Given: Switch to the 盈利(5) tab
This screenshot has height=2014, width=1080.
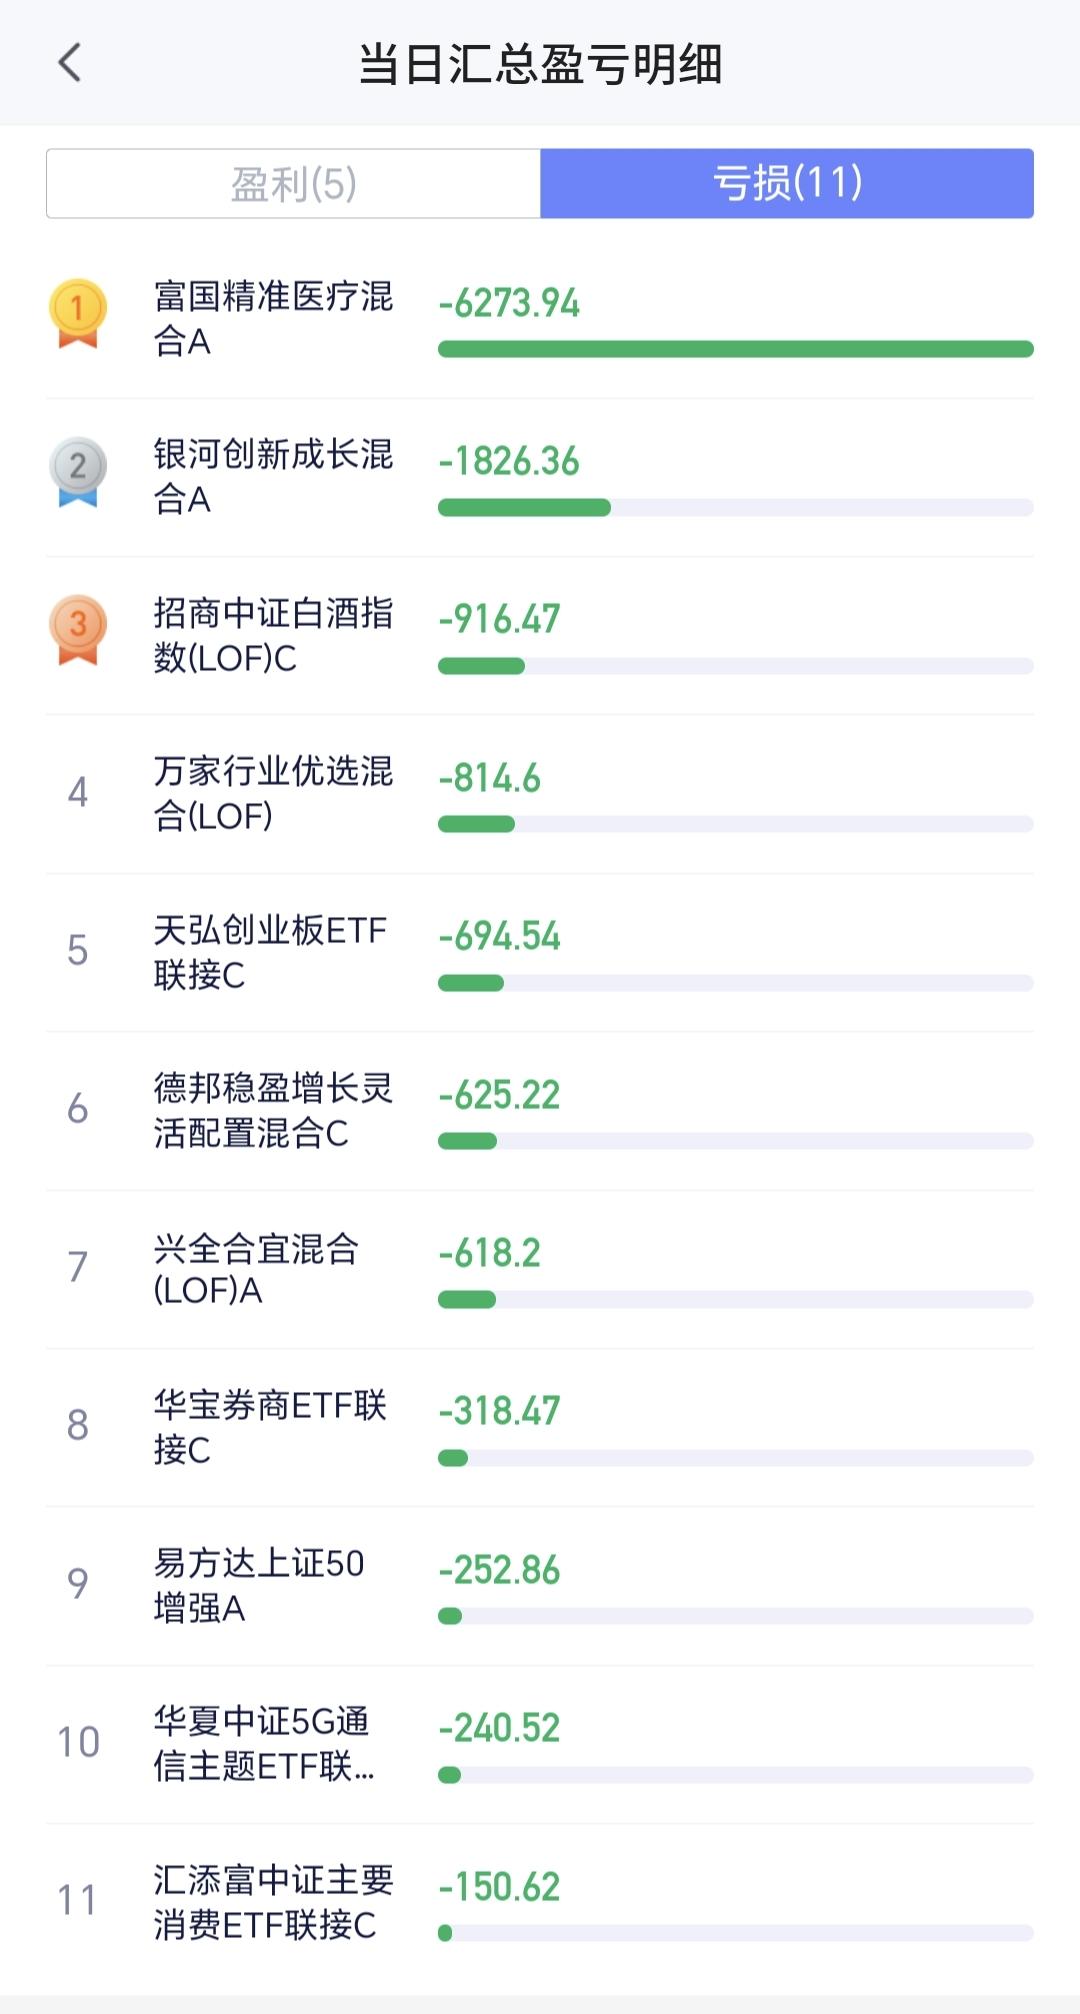Looking at the screenshot, I should 294,184.
